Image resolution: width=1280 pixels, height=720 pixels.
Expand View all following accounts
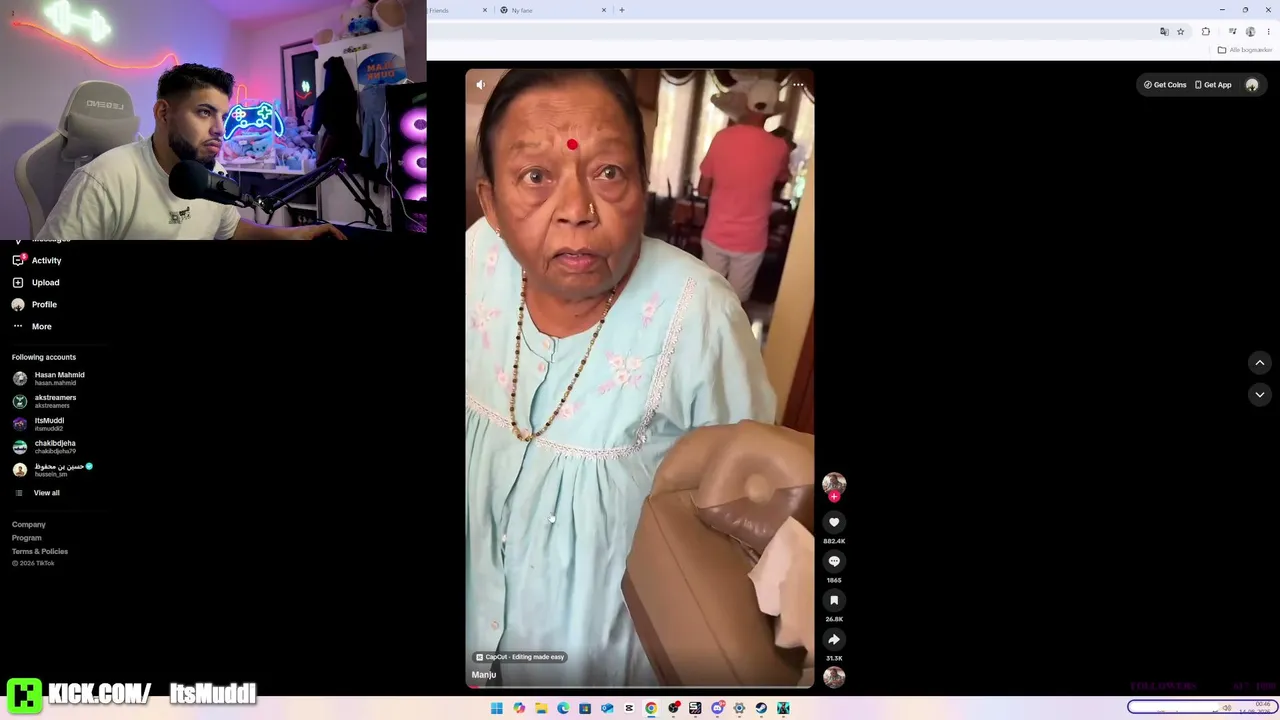[37, 493]
